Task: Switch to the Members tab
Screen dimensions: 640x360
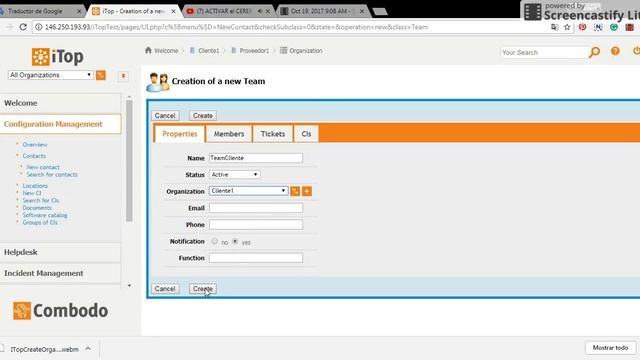Action: [x=229, y=134]
